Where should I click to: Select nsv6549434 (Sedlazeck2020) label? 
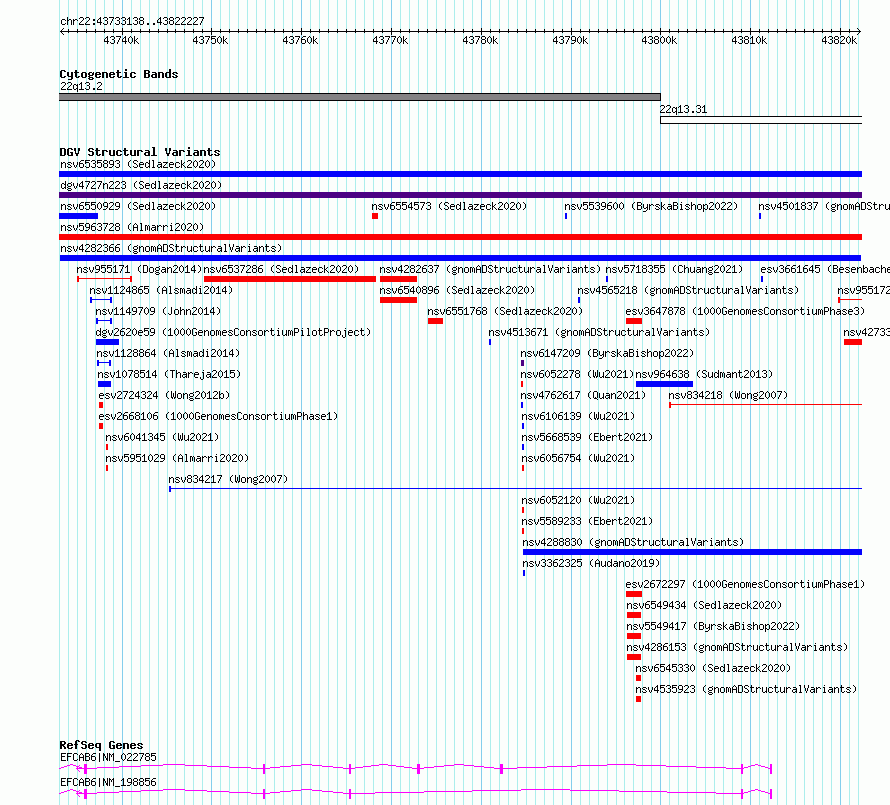point(704,606)
